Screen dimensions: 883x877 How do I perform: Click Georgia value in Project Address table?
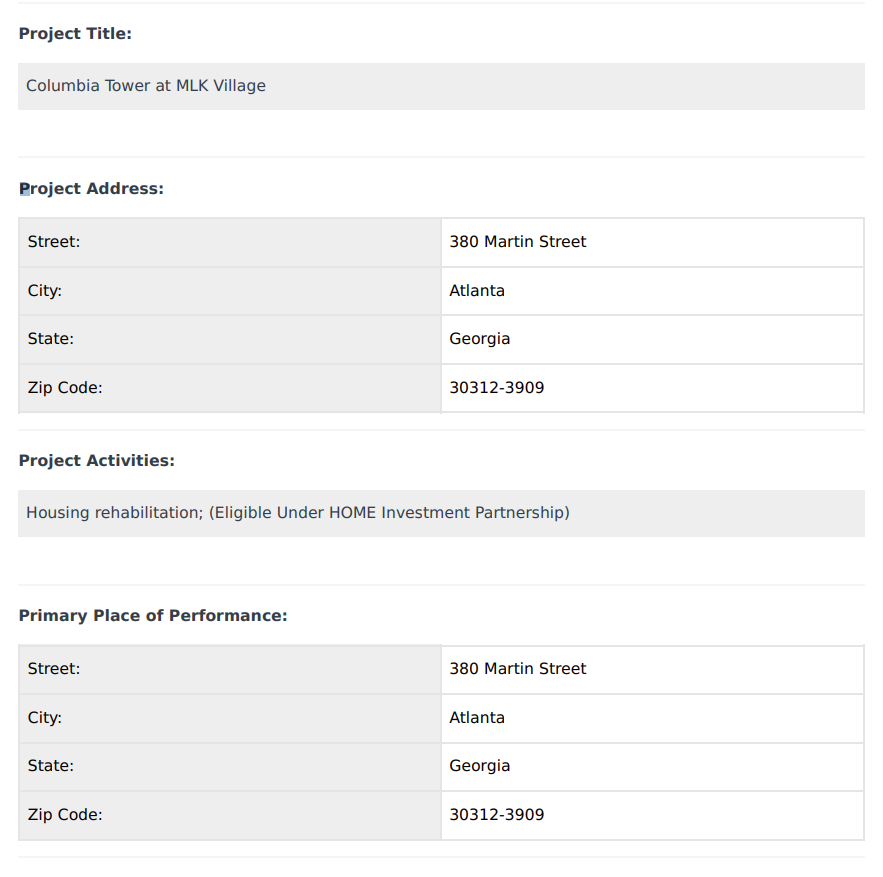pyautogui.click(x=479, y=339)
